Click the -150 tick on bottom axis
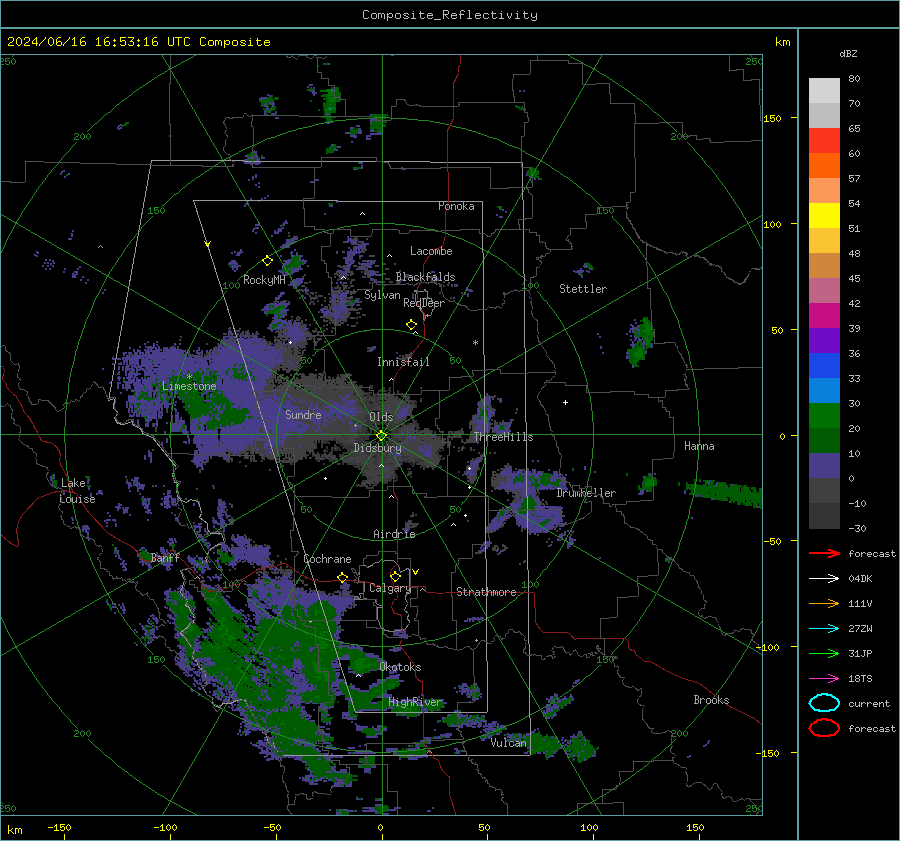The height and width of the screenshot is (841, 900). (x=59, y=827)
